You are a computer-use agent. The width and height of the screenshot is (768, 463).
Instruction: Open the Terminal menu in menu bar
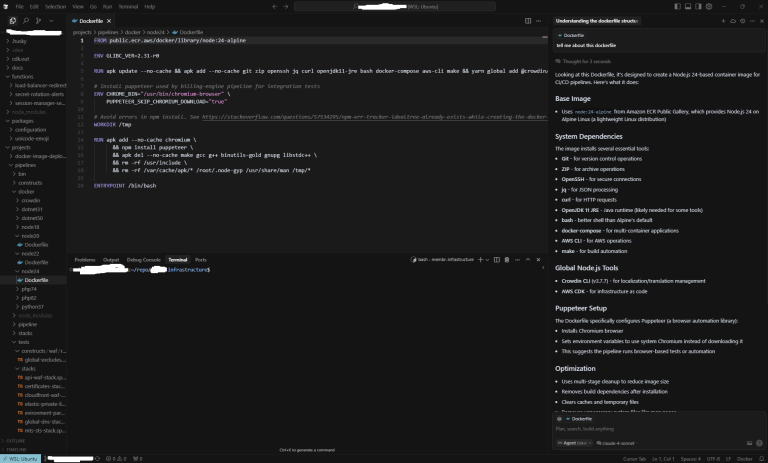click(x=123, y=6)
